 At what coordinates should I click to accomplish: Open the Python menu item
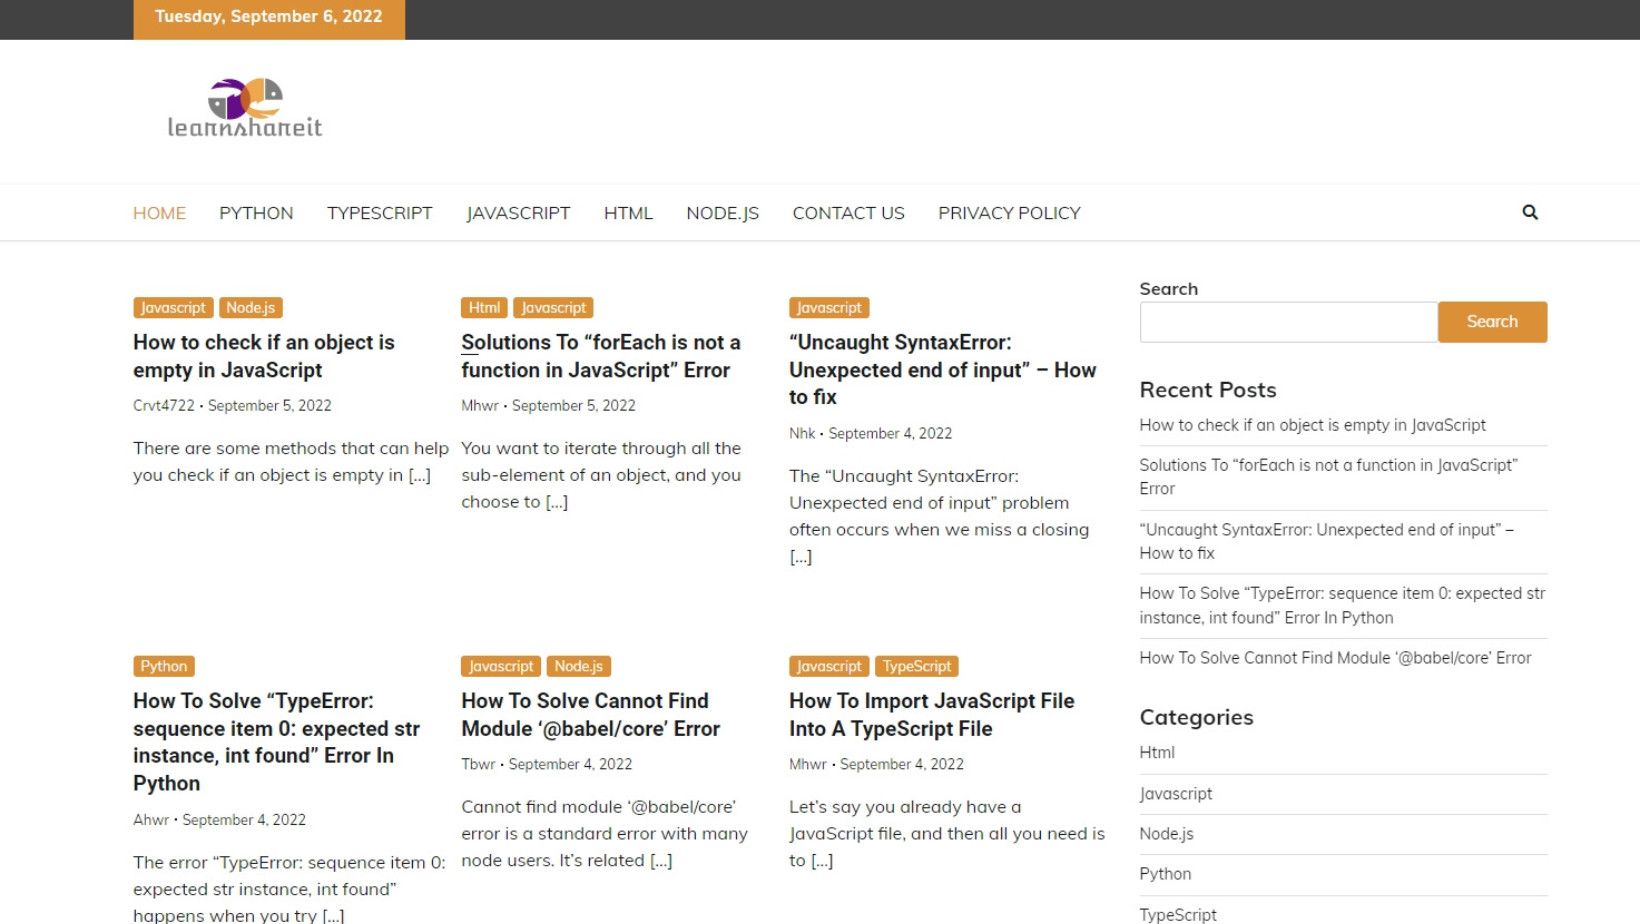click(256, 213)
